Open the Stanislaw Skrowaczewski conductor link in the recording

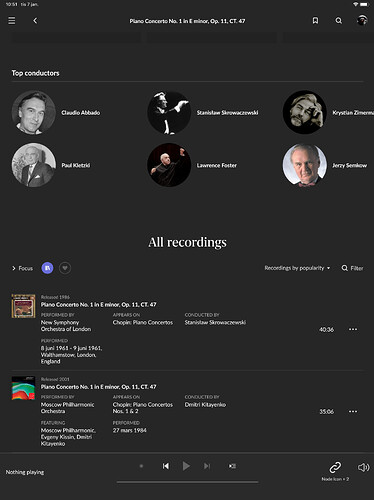[x=215, y=322]
